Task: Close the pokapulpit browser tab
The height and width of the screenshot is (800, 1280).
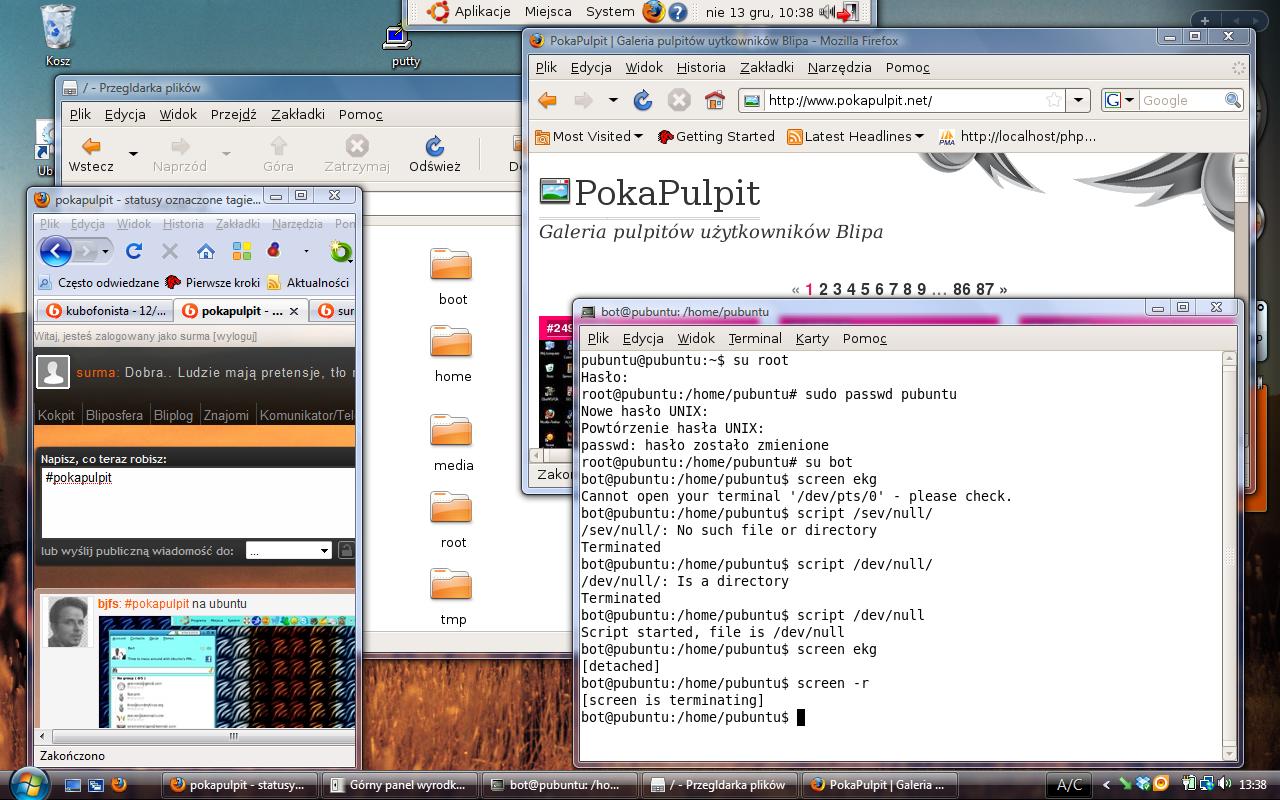Action: pos(294,311)
